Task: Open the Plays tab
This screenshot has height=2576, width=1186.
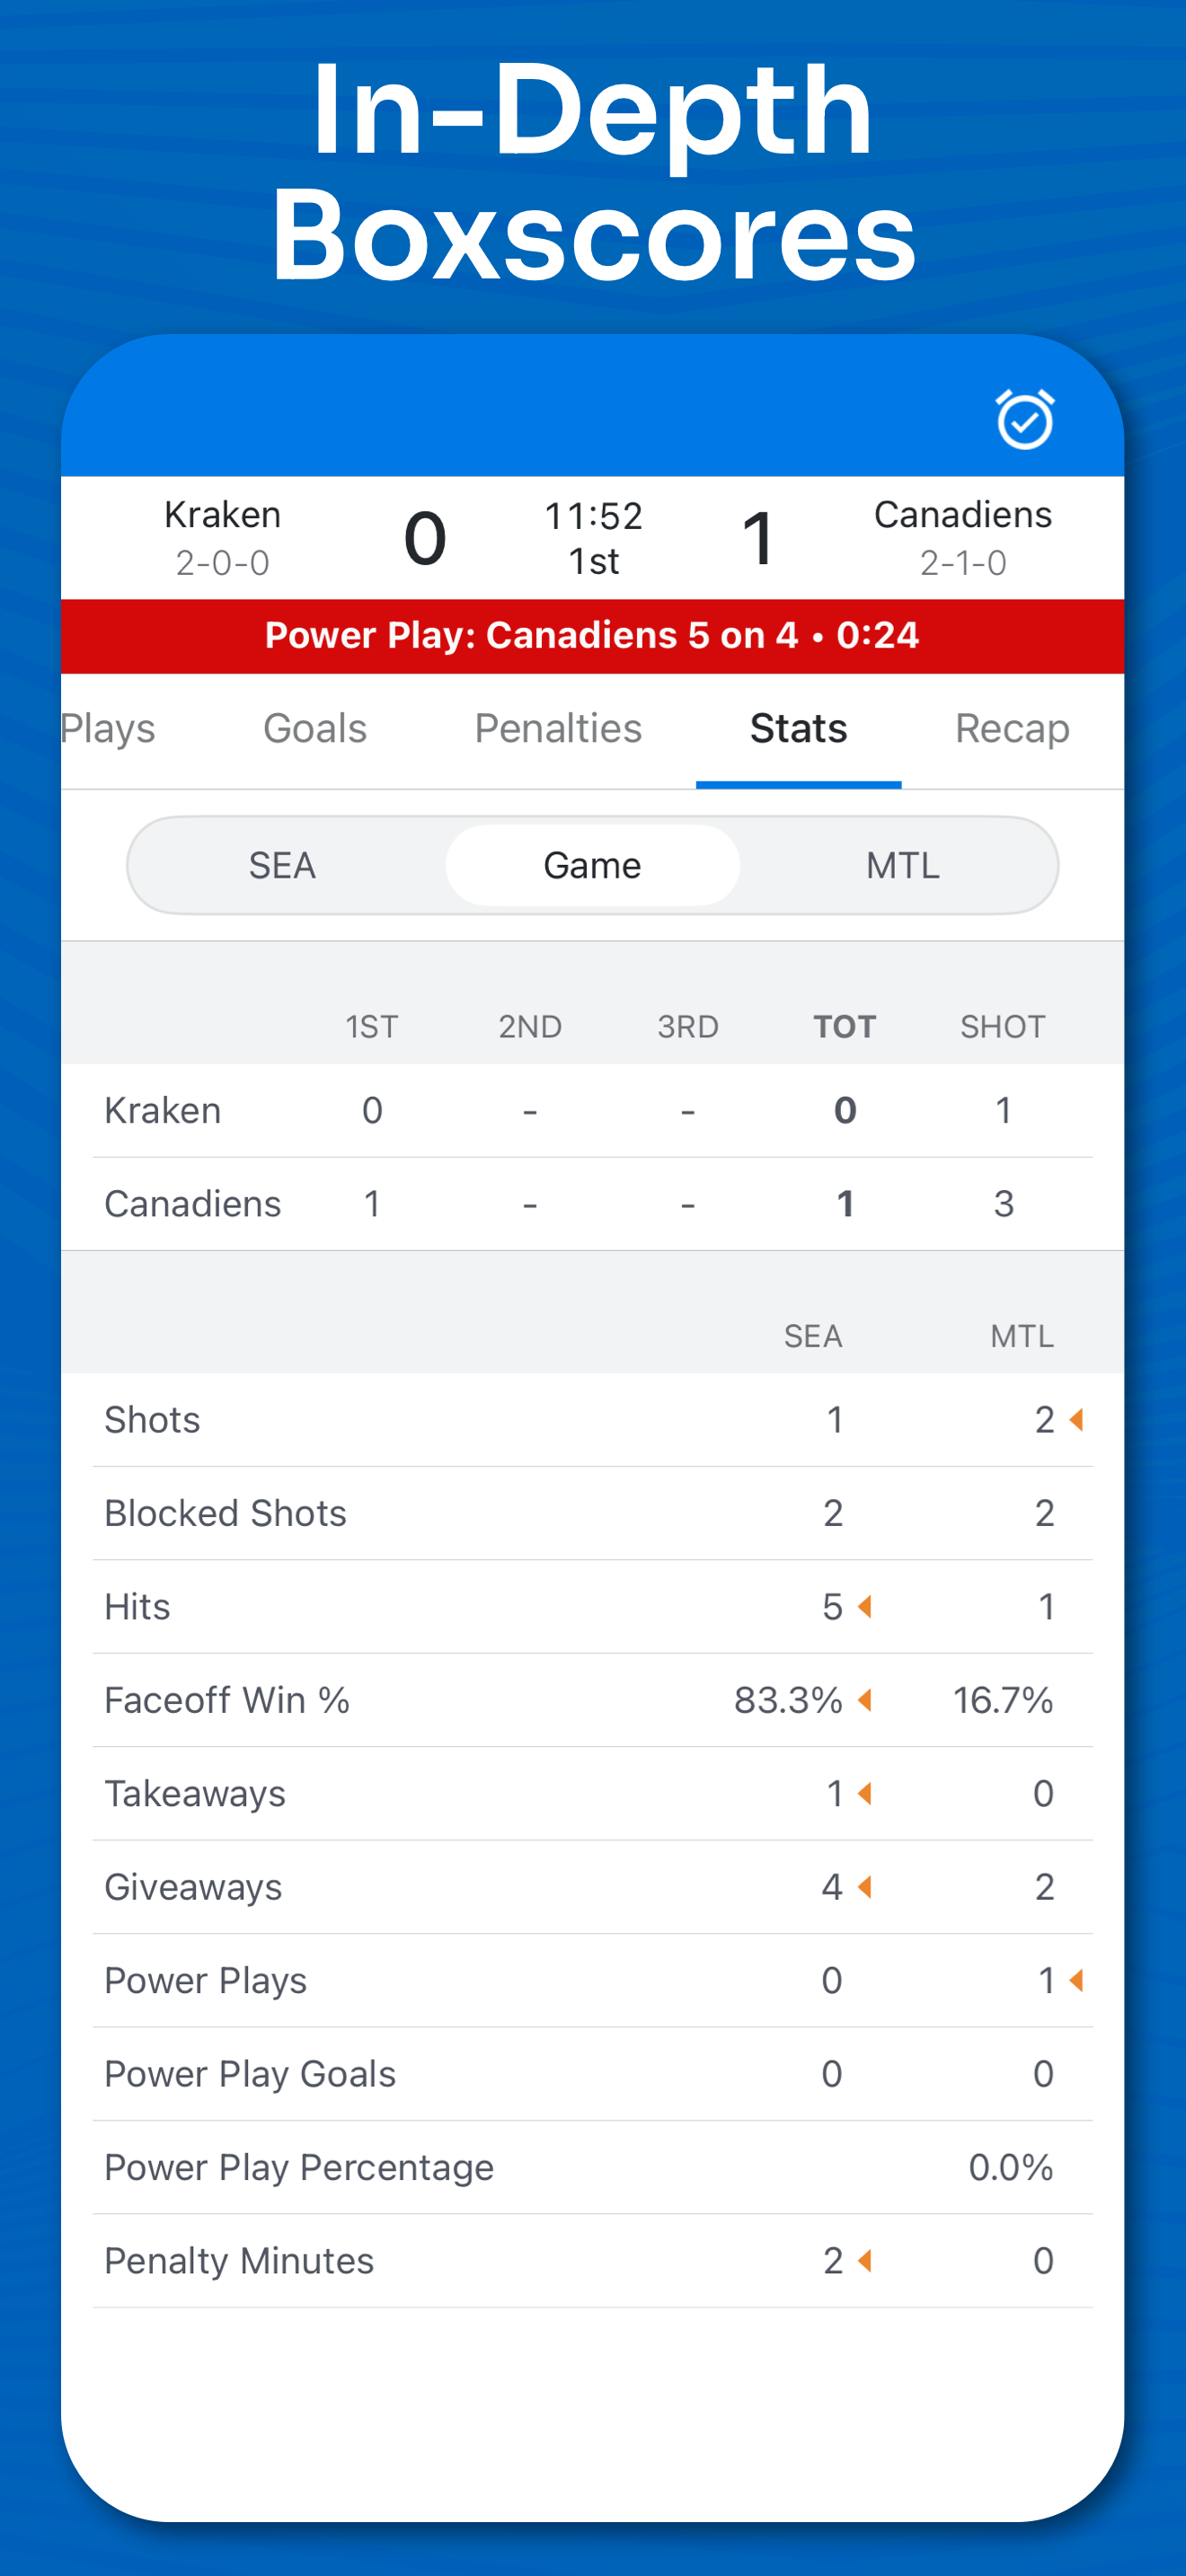Action: [108, 728]
